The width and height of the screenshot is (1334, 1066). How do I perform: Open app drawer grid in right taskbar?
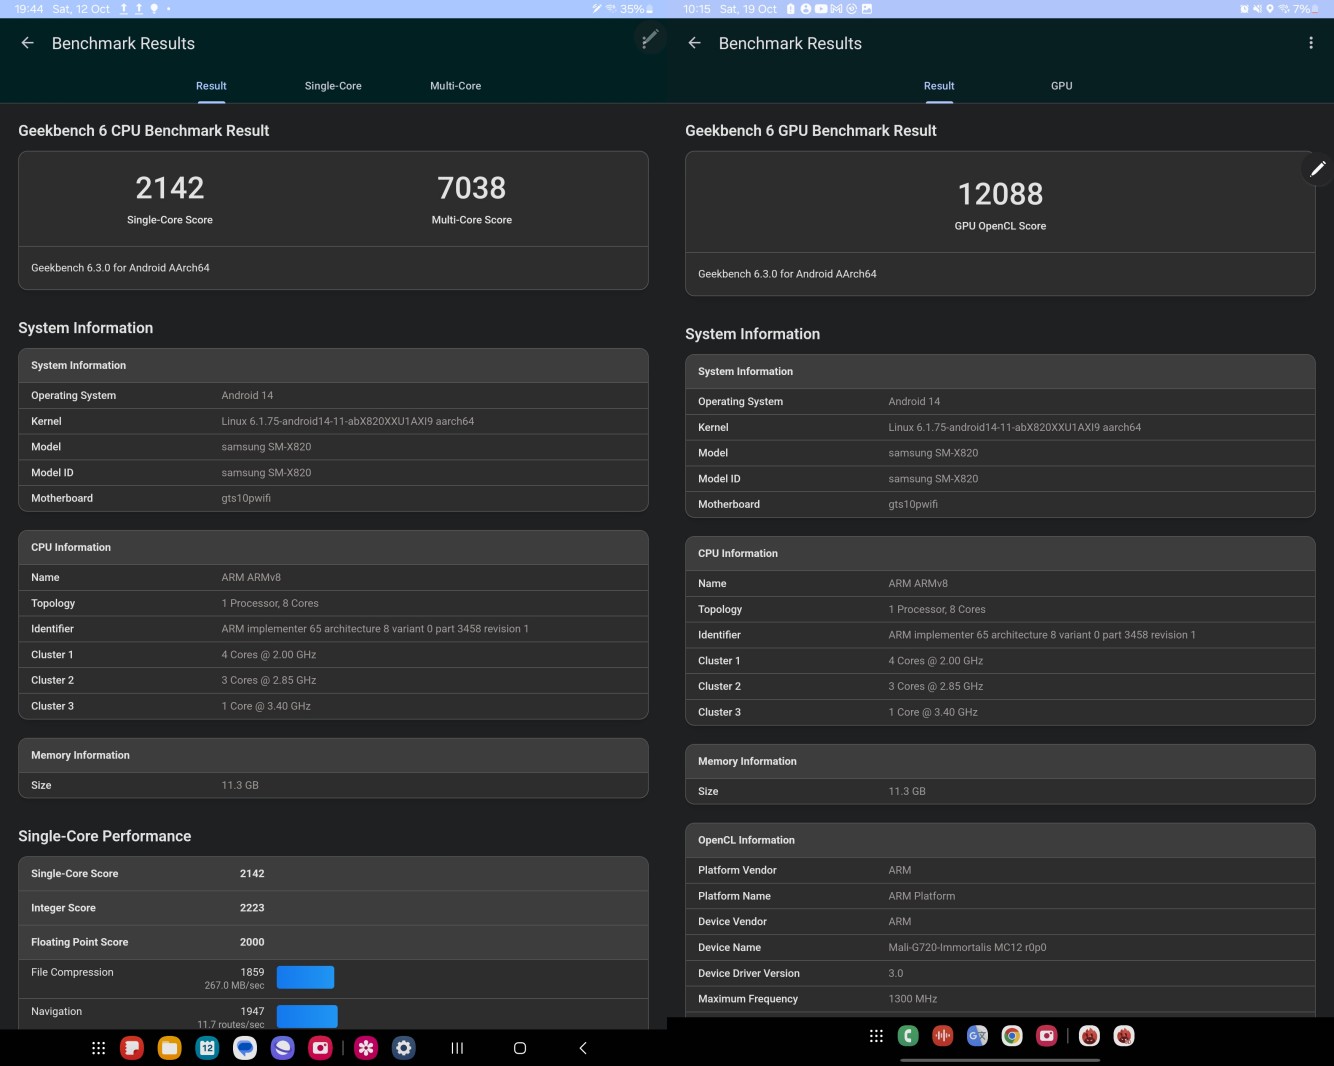[x=876, y=1036]
